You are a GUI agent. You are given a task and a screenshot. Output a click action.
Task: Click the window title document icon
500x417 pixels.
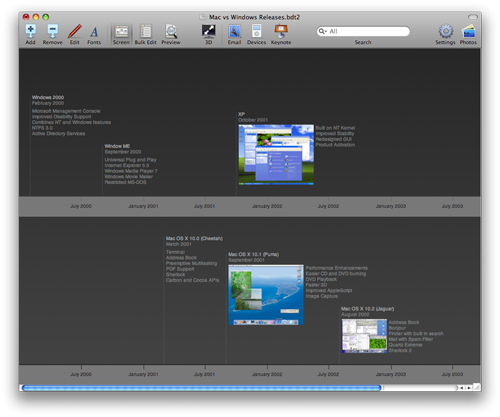pyautogui.click(x=203, y=17)
